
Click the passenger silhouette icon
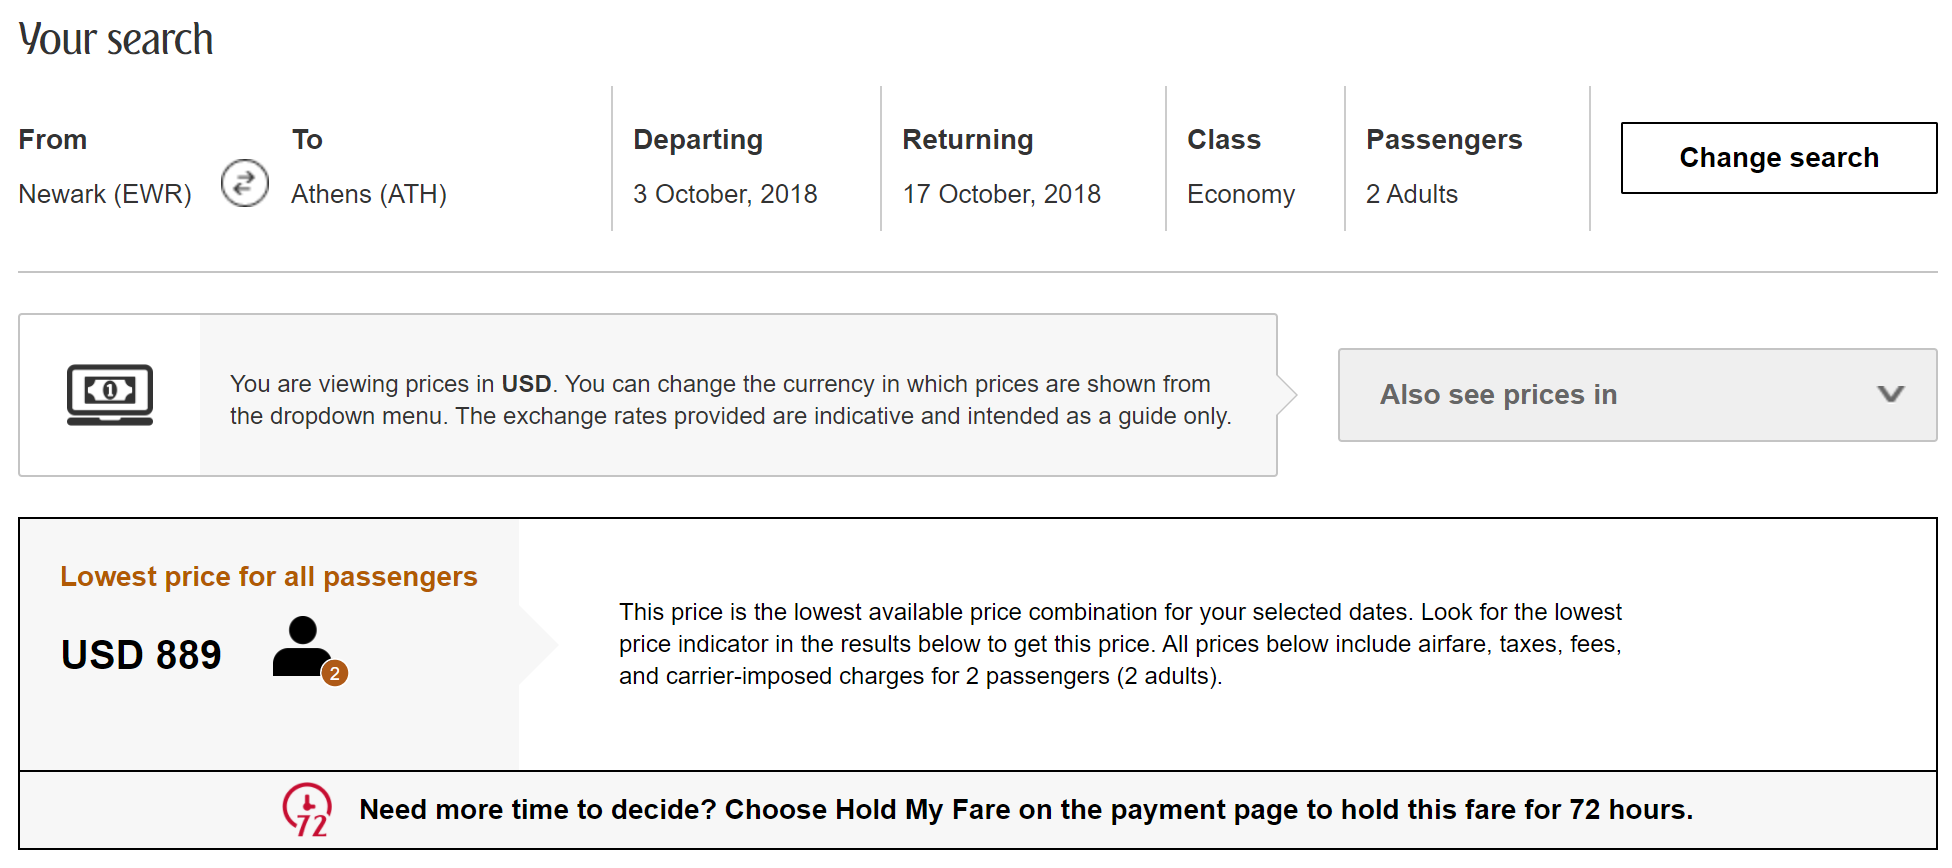click(x=302, y=647)
